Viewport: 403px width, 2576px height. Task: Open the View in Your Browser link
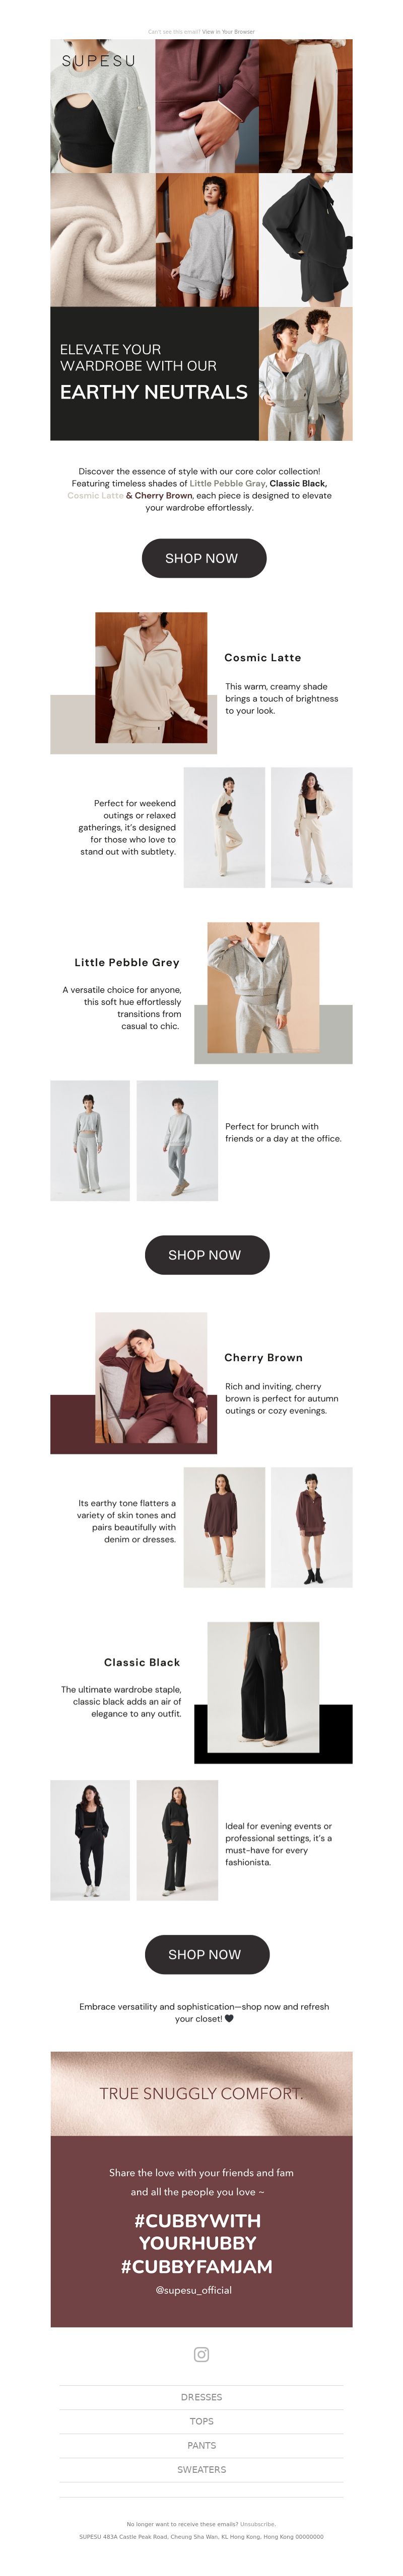click(x=228, y=32)
